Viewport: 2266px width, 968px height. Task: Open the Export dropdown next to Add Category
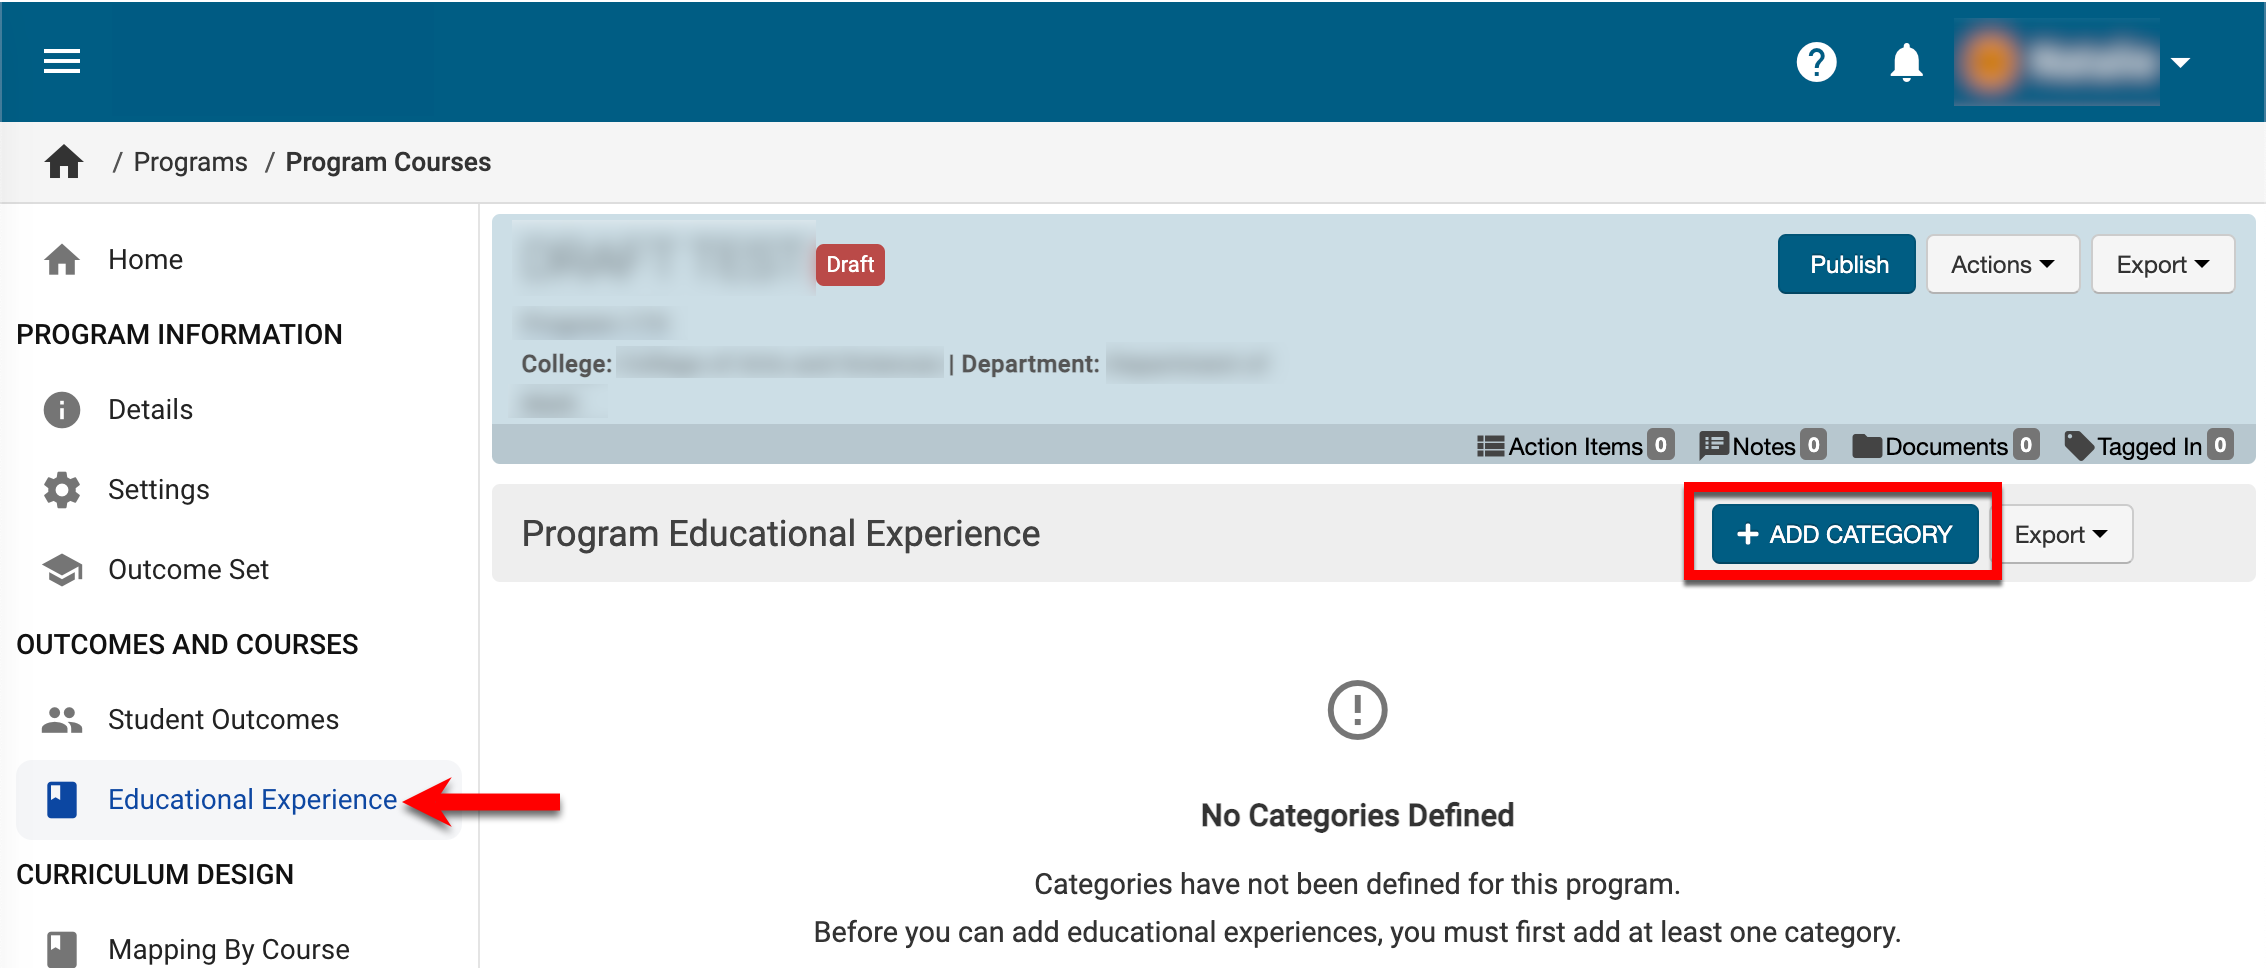[x=2060, y=535]
